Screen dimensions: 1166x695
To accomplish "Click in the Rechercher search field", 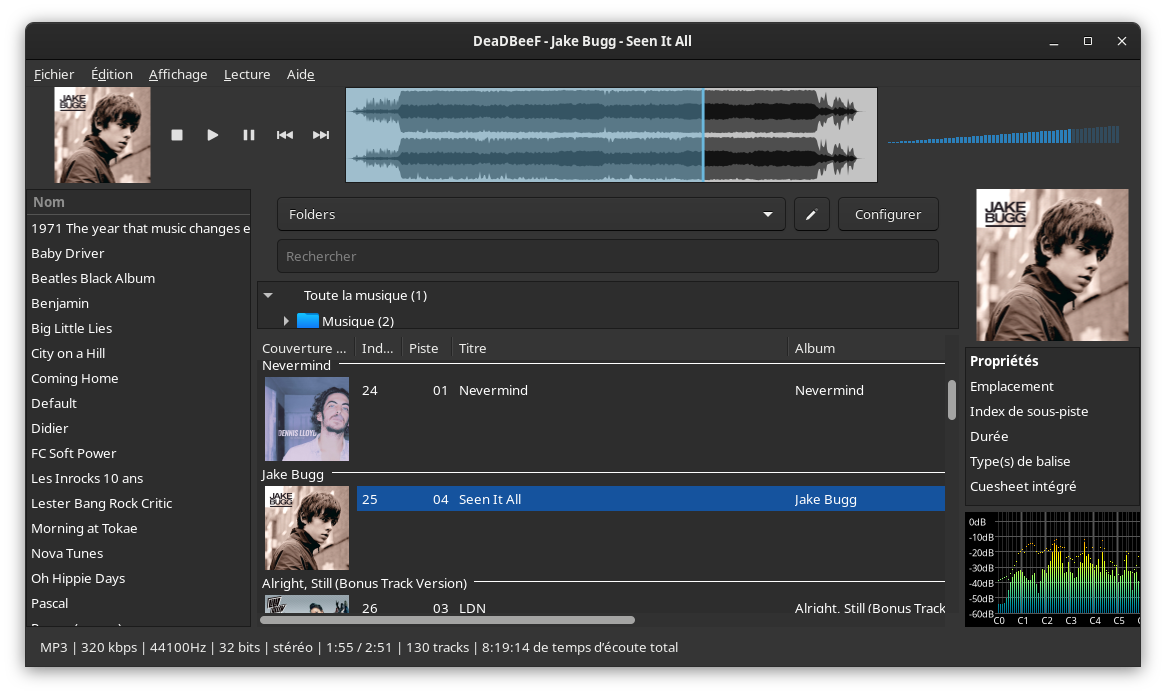I will tap(607, 256).
